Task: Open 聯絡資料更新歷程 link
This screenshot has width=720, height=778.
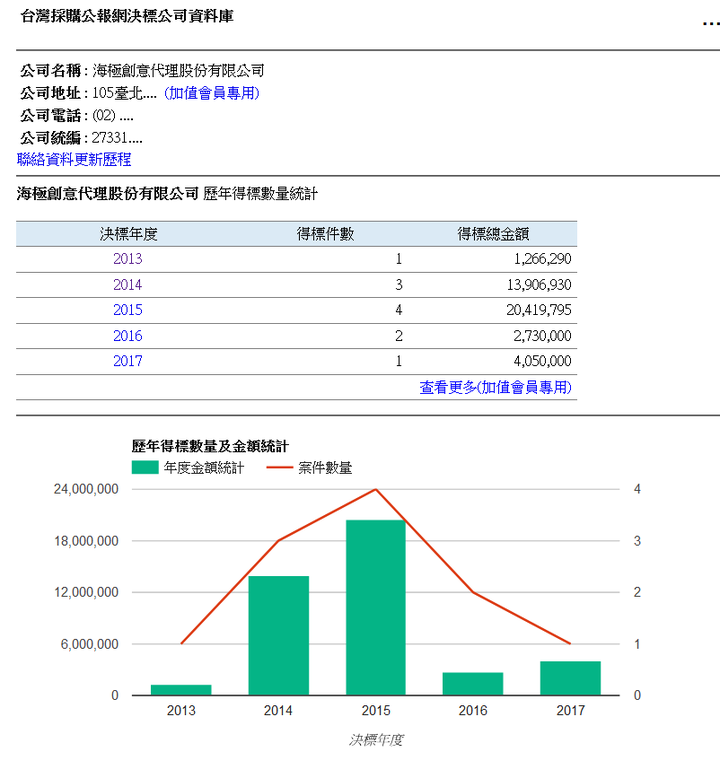Action: click(74, 159)
